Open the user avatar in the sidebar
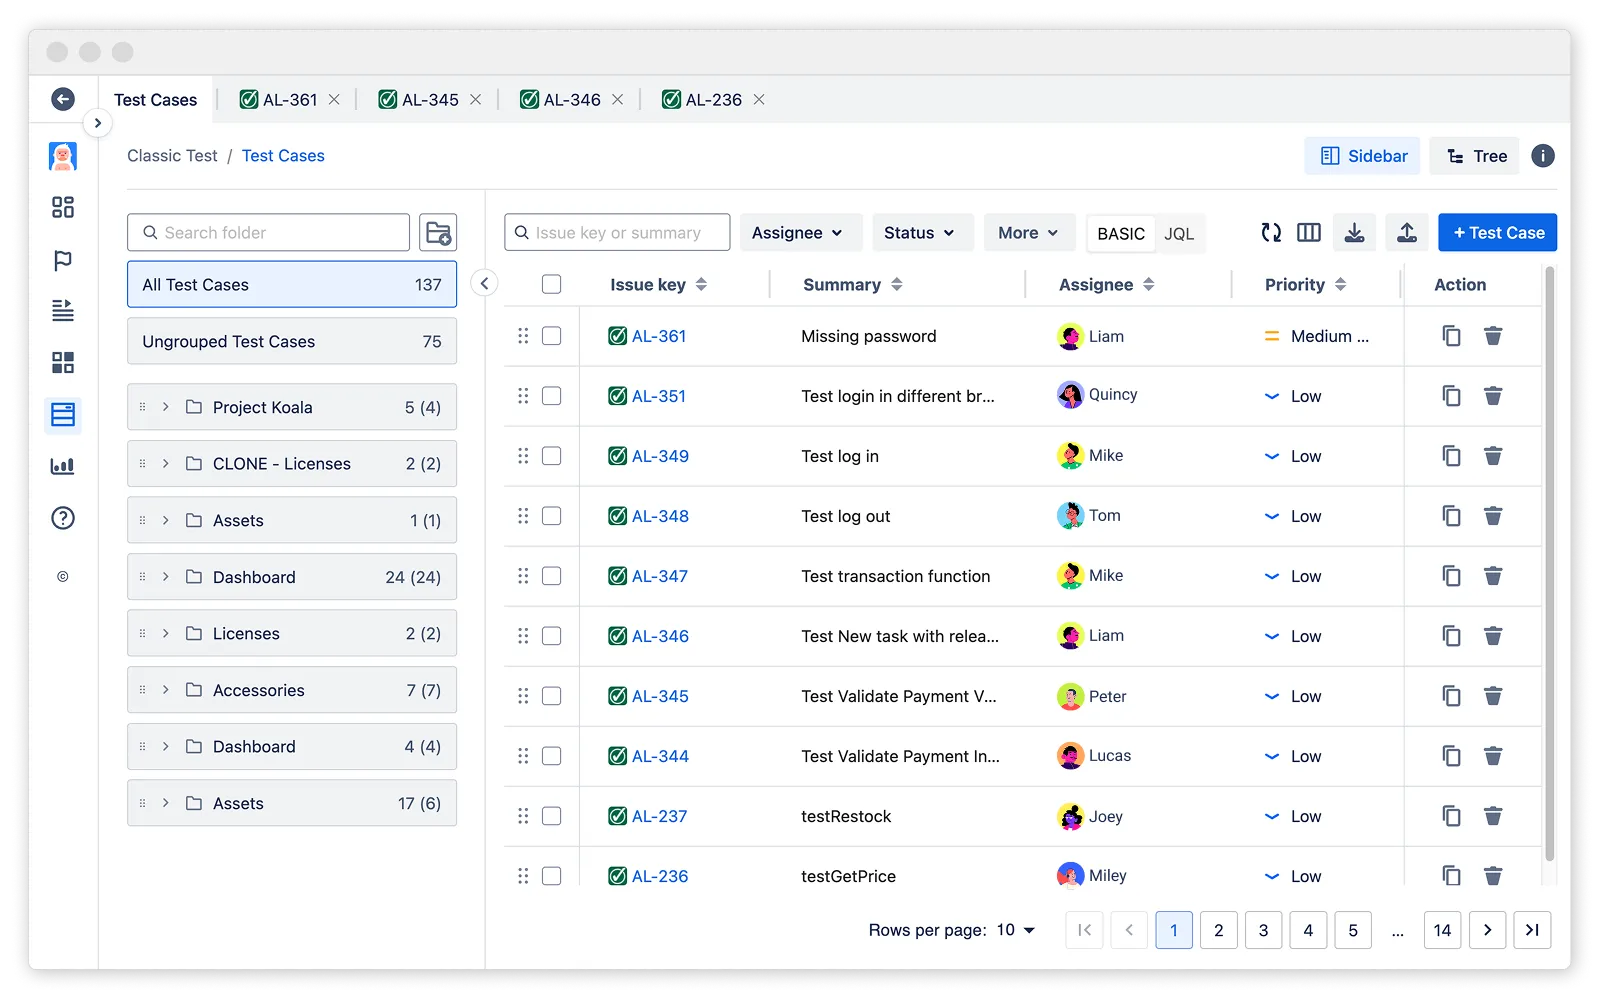This screenshot has height=1000, width=1600. [63, 156]
